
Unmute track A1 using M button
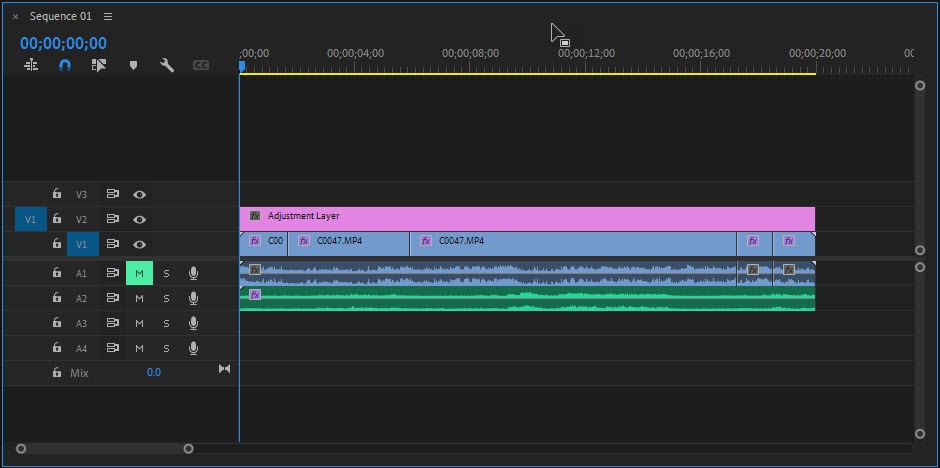pyautogui.click(x=139, y=273)
